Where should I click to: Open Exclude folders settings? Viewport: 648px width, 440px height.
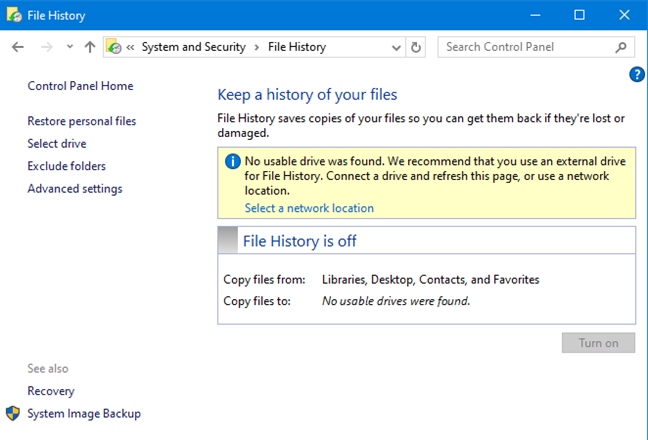tap(67, 166)
